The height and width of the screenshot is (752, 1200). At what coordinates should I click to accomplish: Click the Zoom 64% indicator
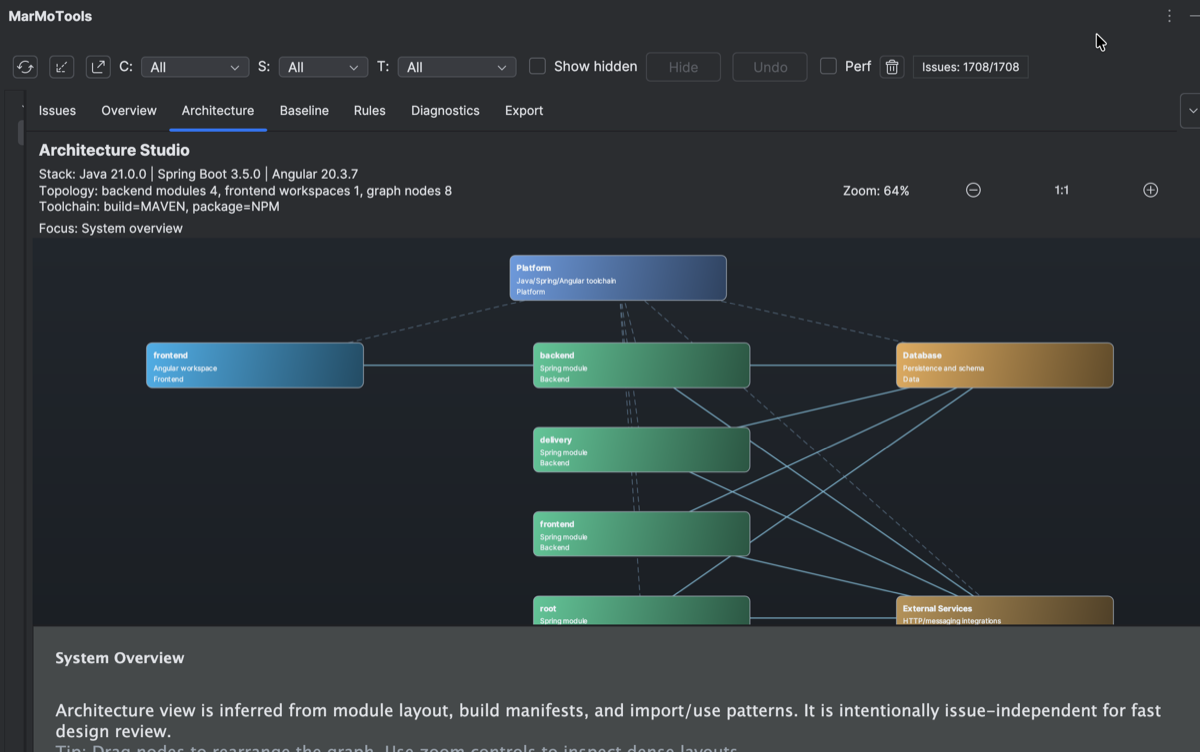tap(877, 189)
